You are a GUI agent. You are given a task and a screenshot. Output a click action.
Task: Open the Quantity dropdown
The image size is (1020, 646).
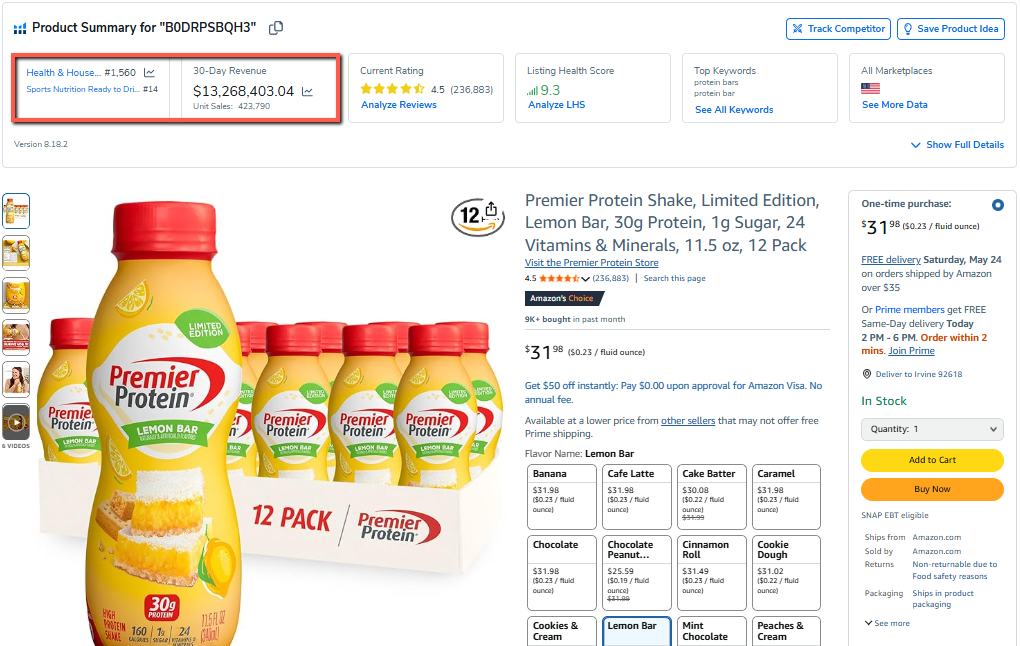(932, 429)
